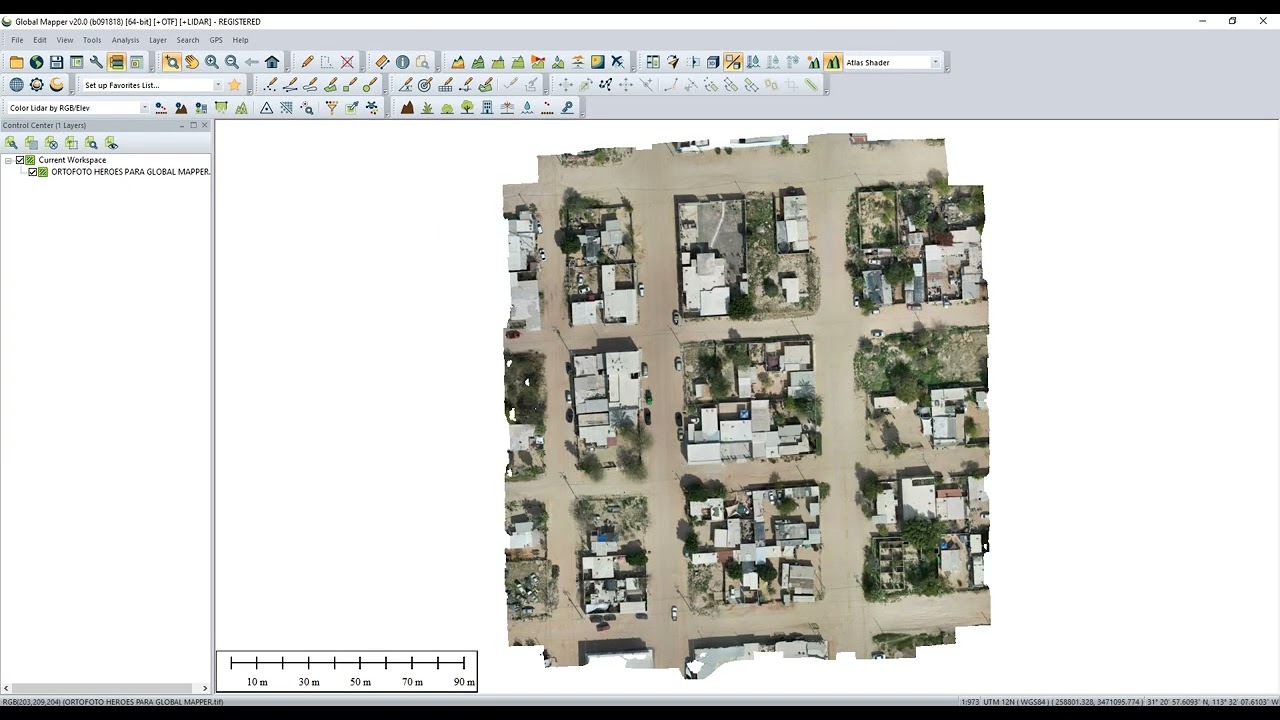Click the layer visibility eye icon in Control Center

[x=111, y=143]
